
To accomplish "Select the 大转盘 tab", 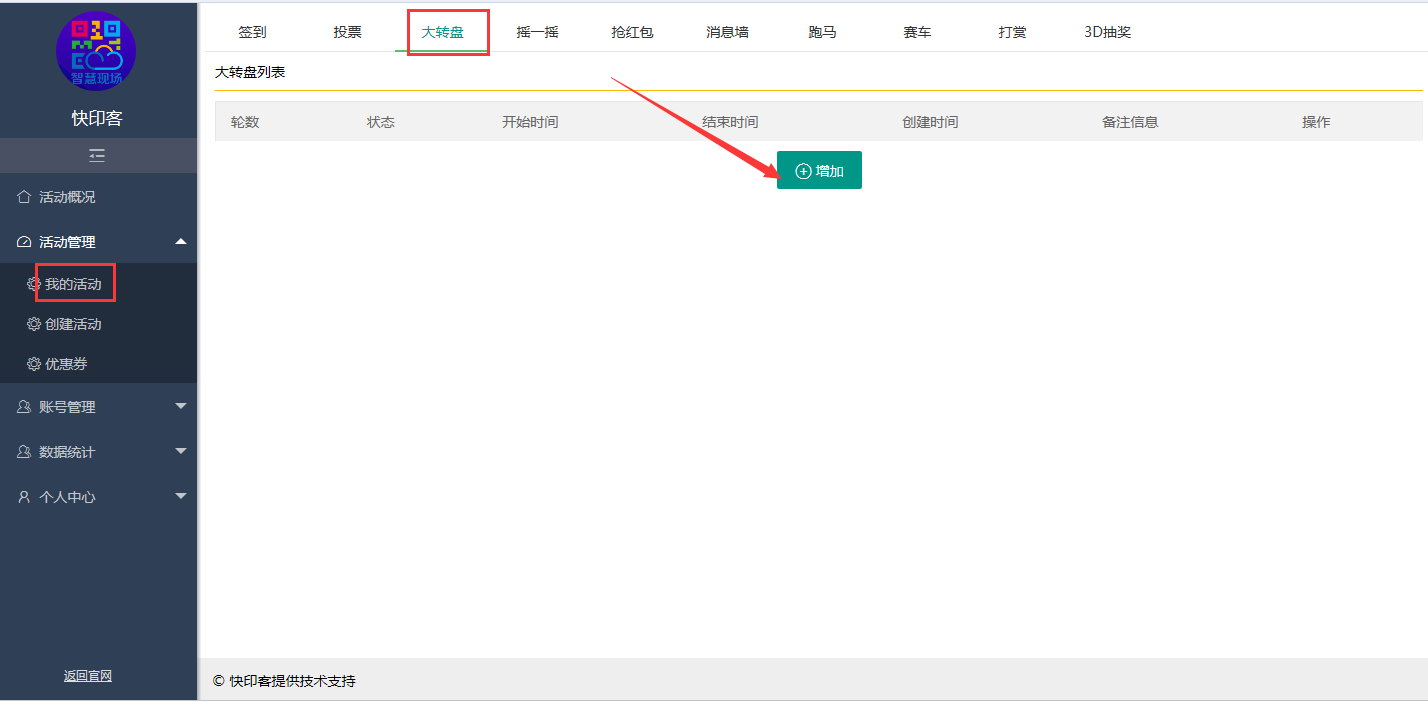I will [x=442, y=32].
